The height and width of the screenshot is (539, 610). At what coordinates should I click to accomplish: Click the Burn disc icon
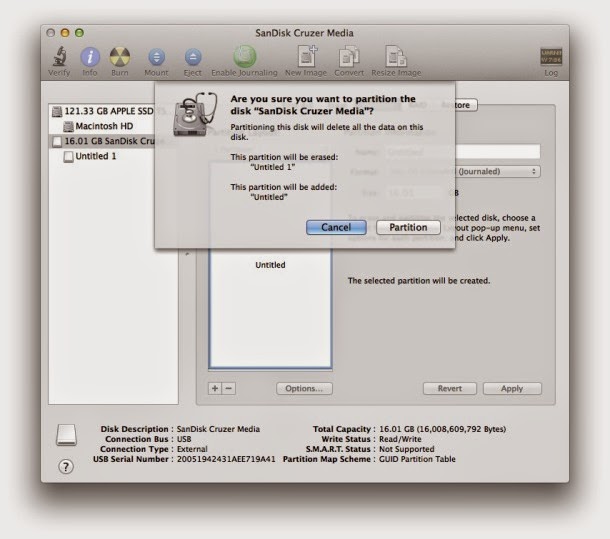pos(119,57)
